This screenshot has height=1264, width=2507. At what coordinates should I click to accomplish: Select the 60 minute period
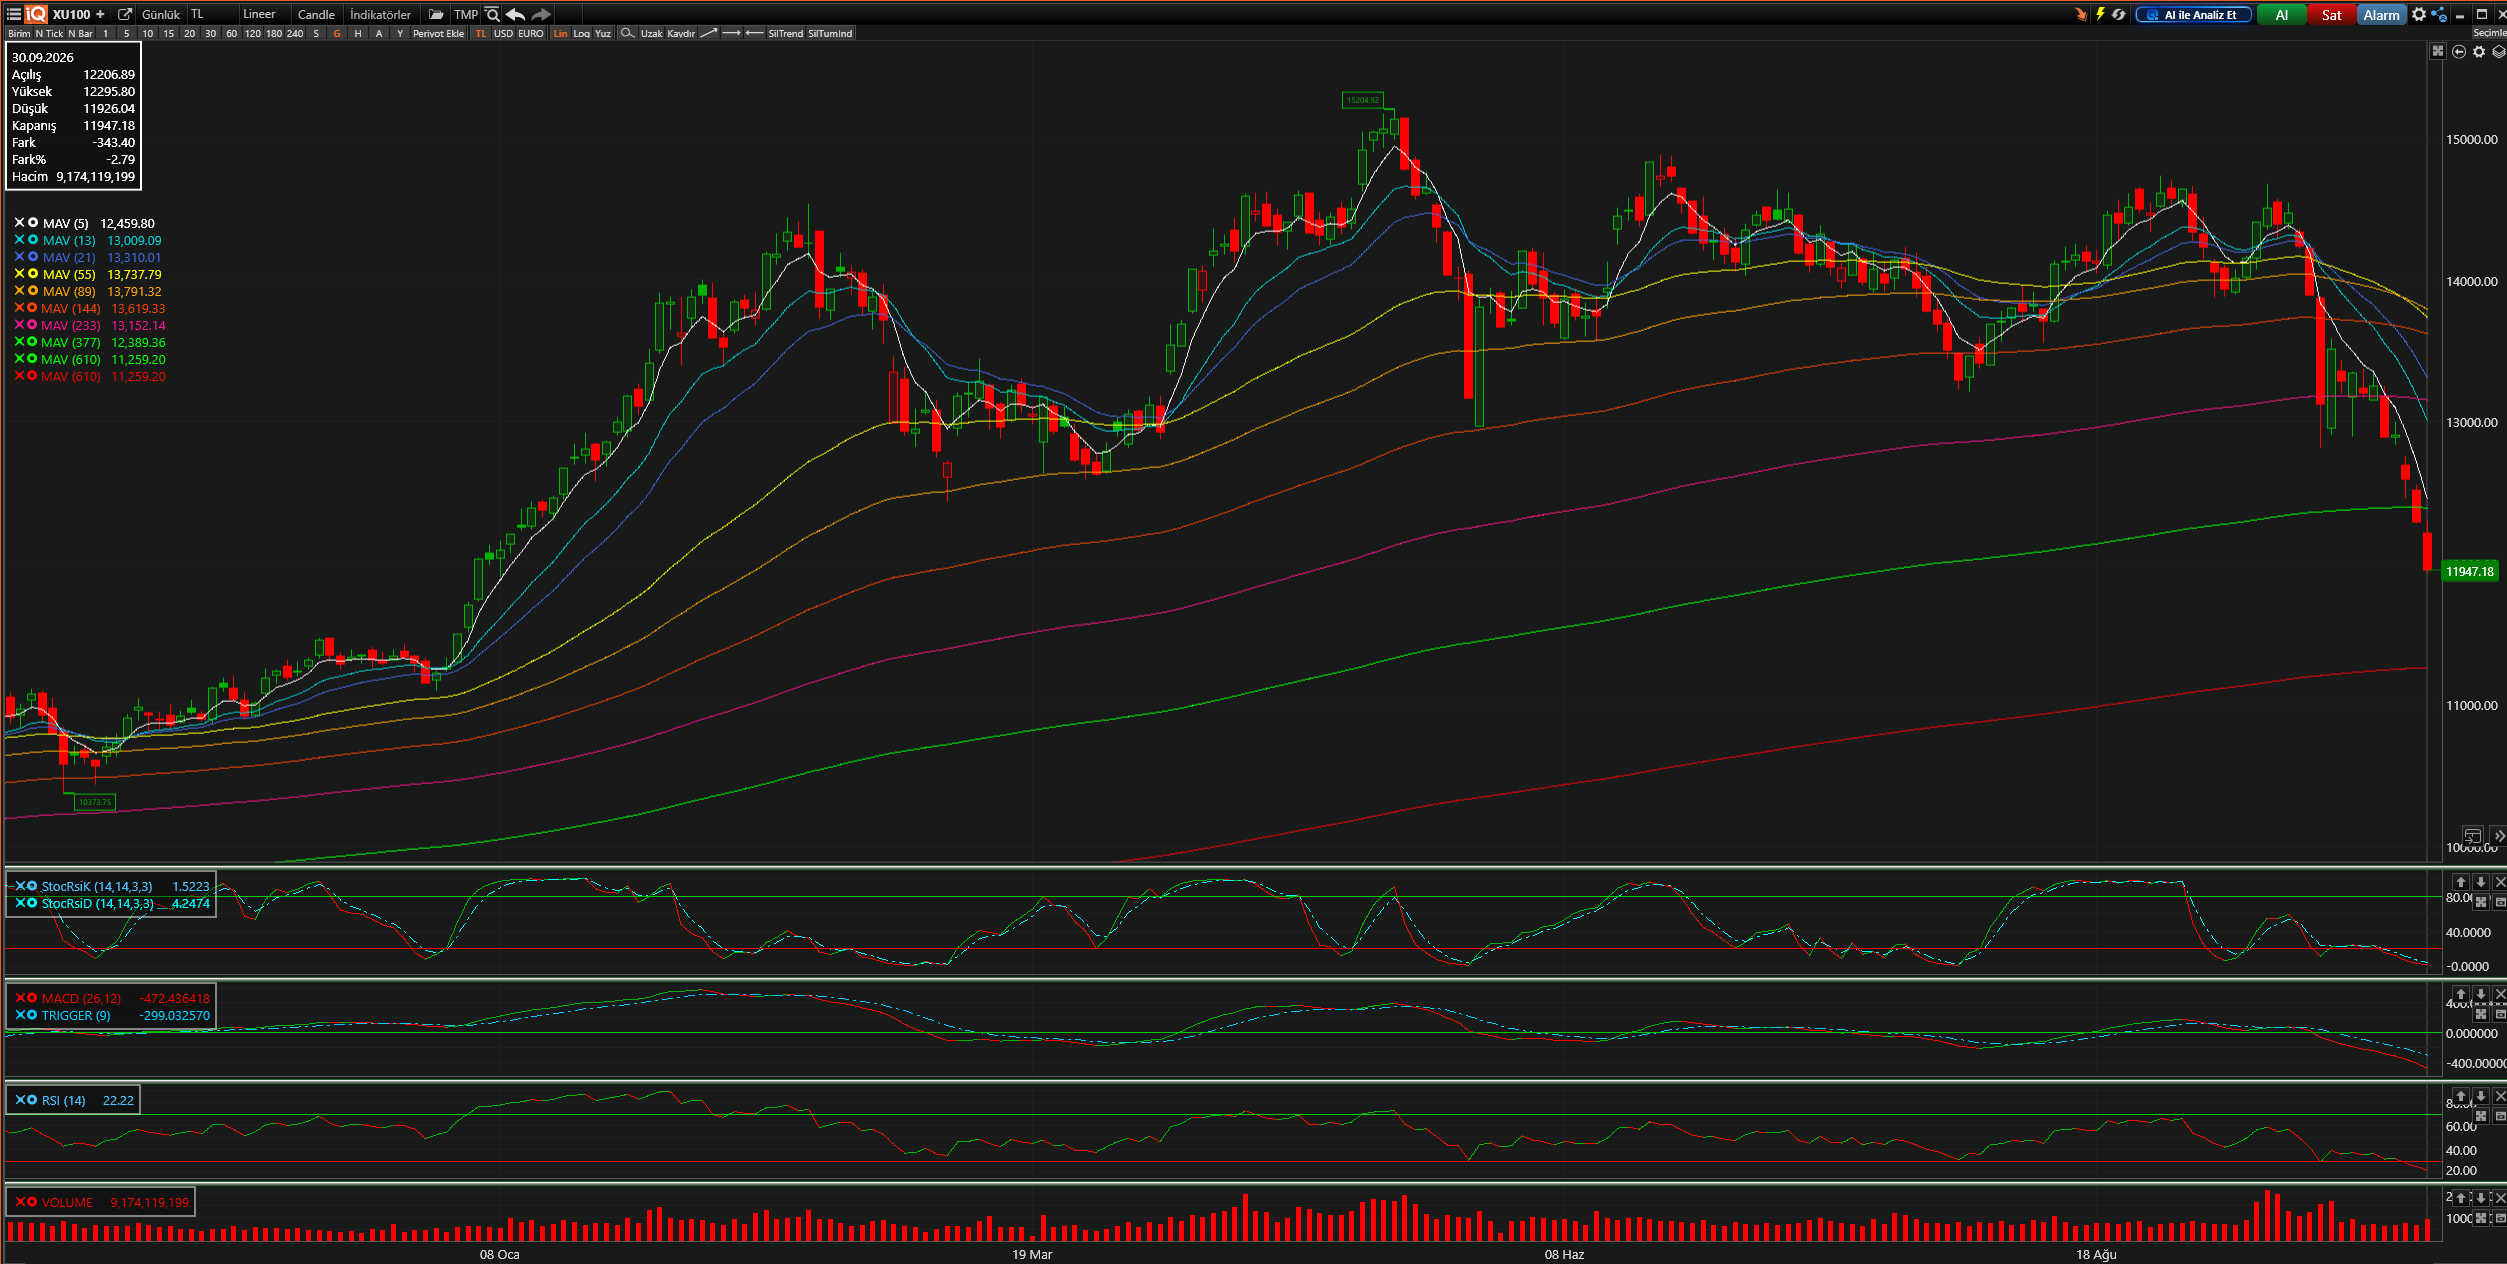click(231, 33)
